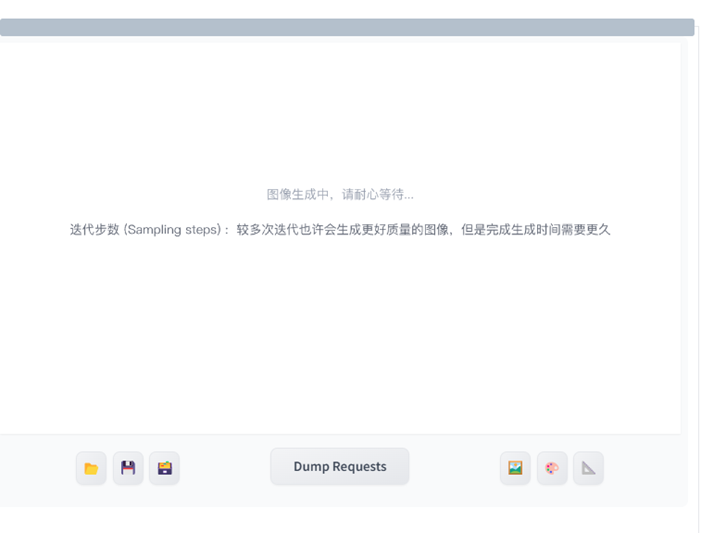Click the '图像生成中，请耐心等待...' status text

click(x=340, y=195)
